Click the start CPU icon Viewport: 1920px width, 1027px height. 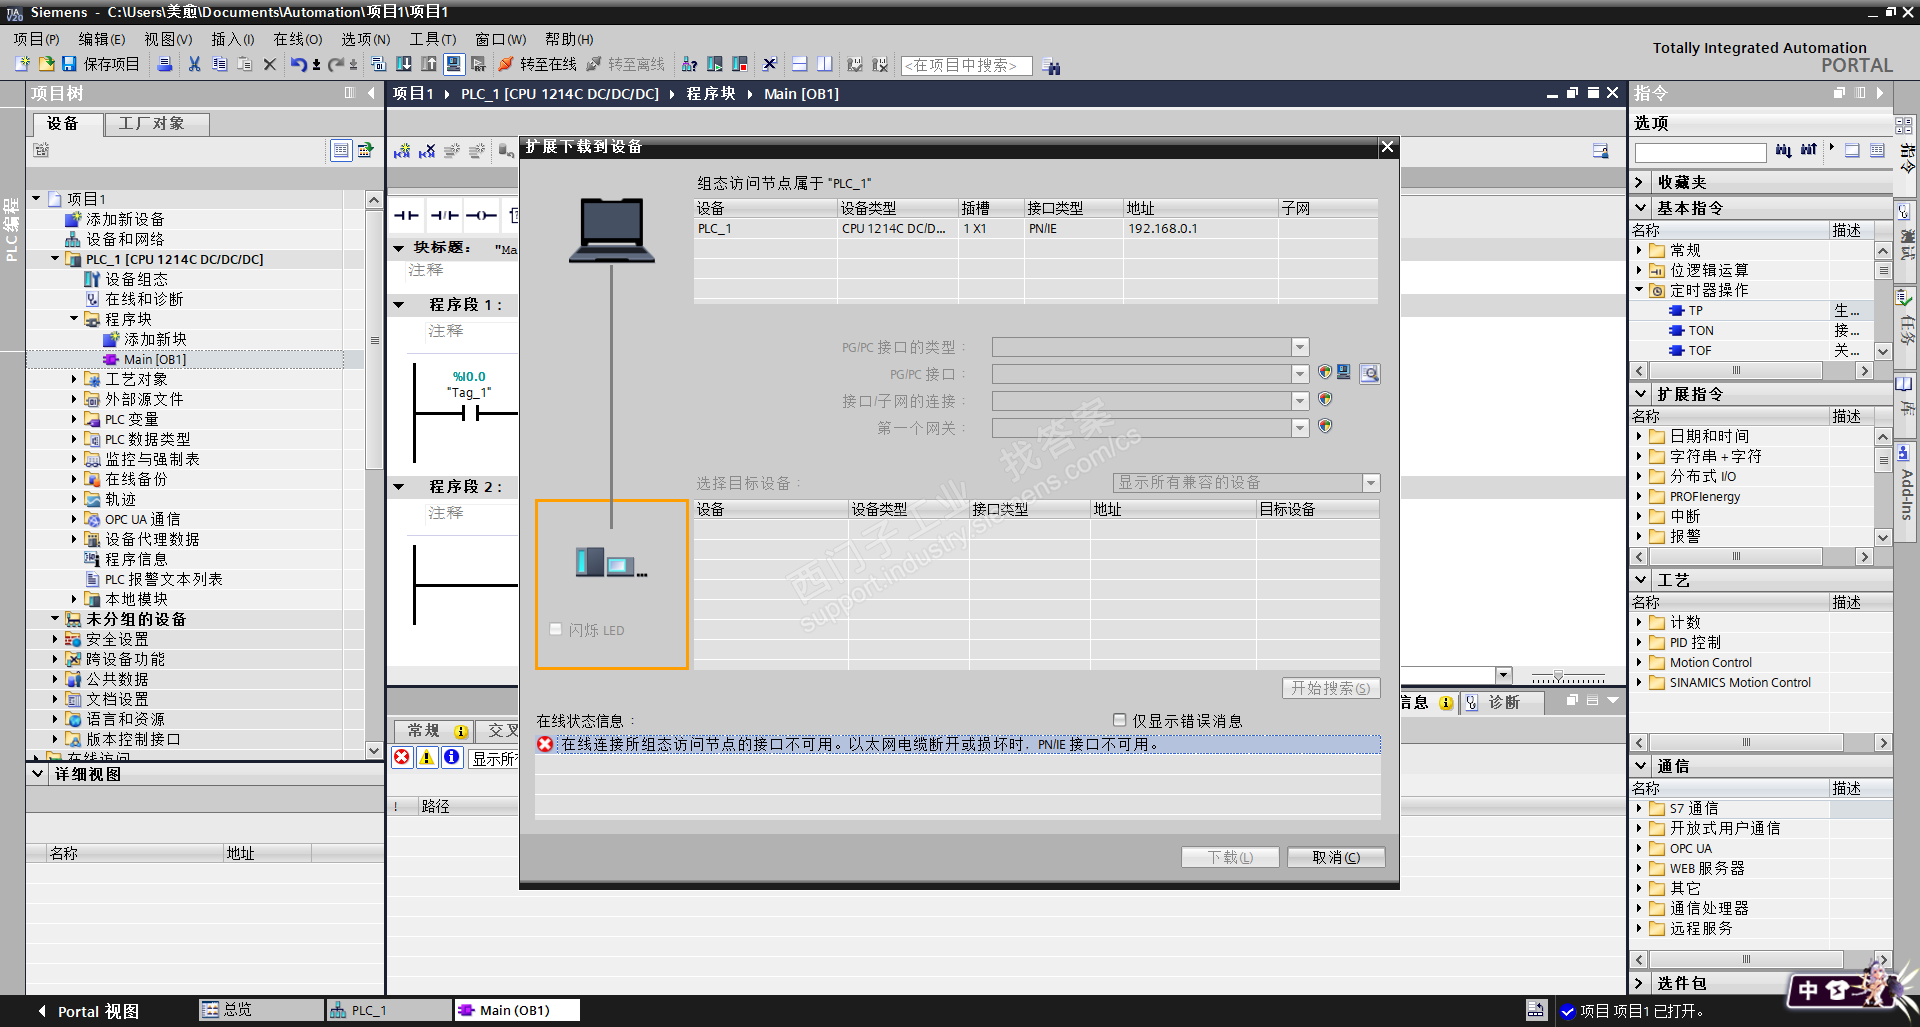tap(715, 64)
